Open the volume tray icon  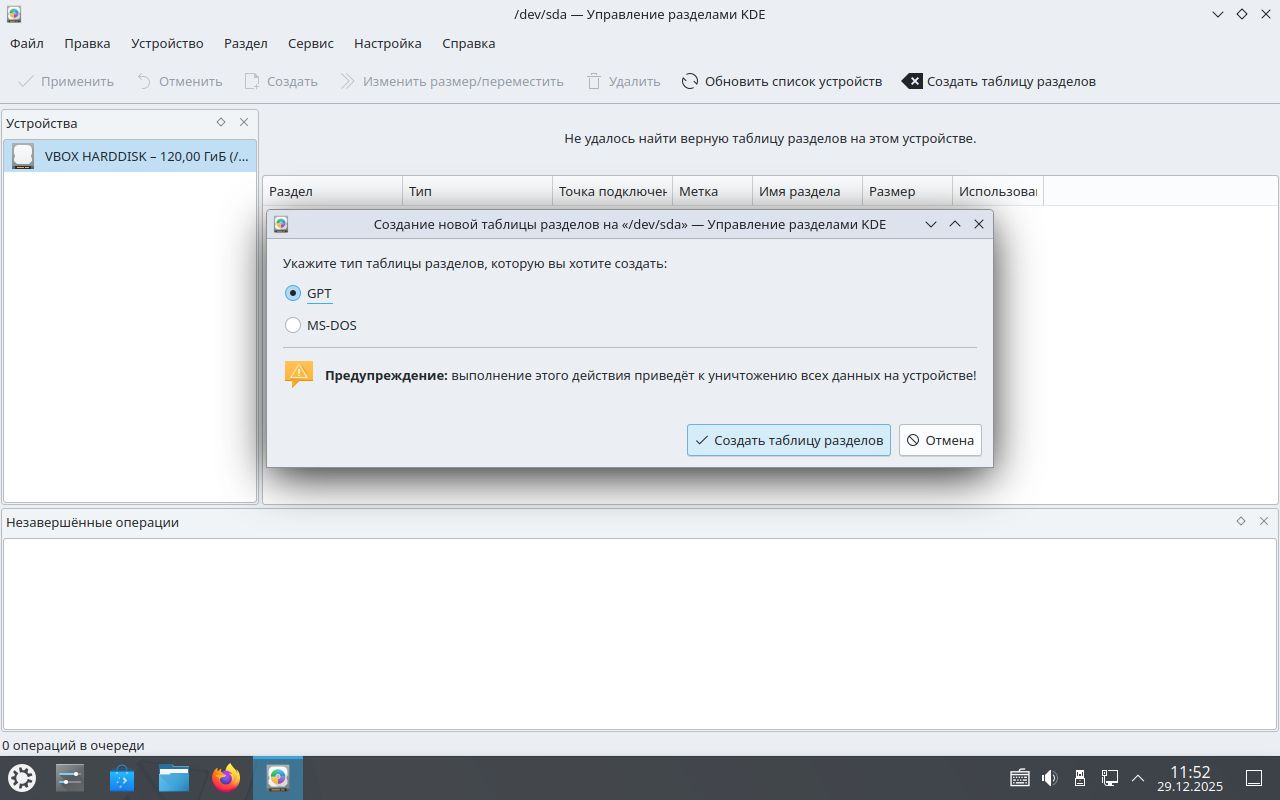(1049, 778)
